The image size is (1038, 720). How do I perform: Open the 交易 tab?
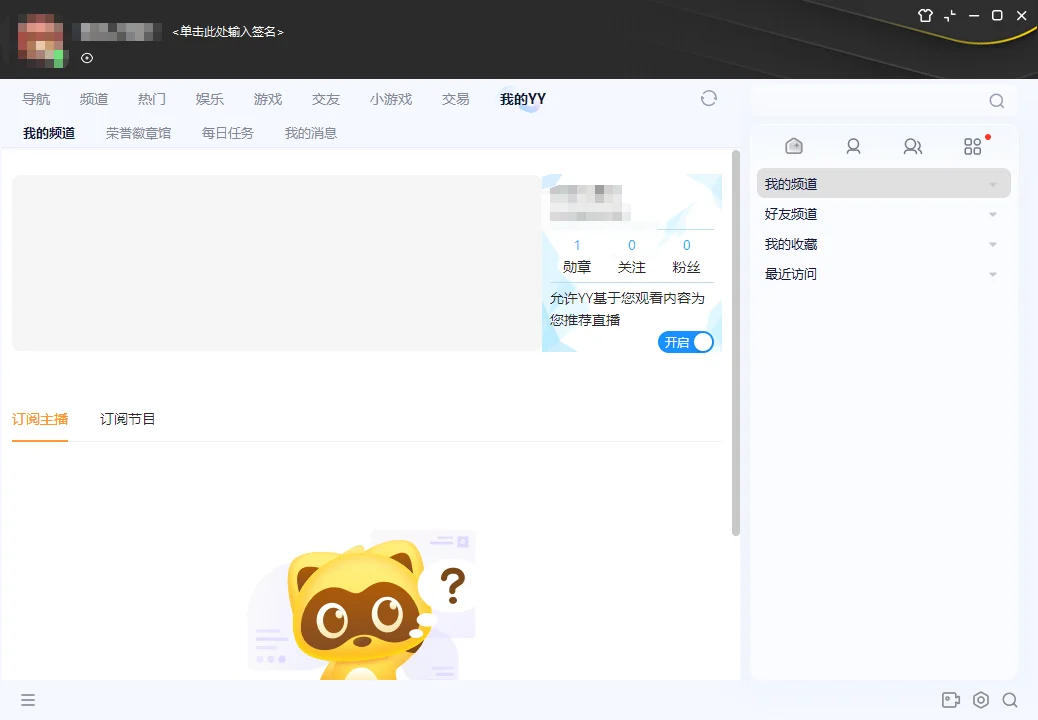(x=455, y=99)
